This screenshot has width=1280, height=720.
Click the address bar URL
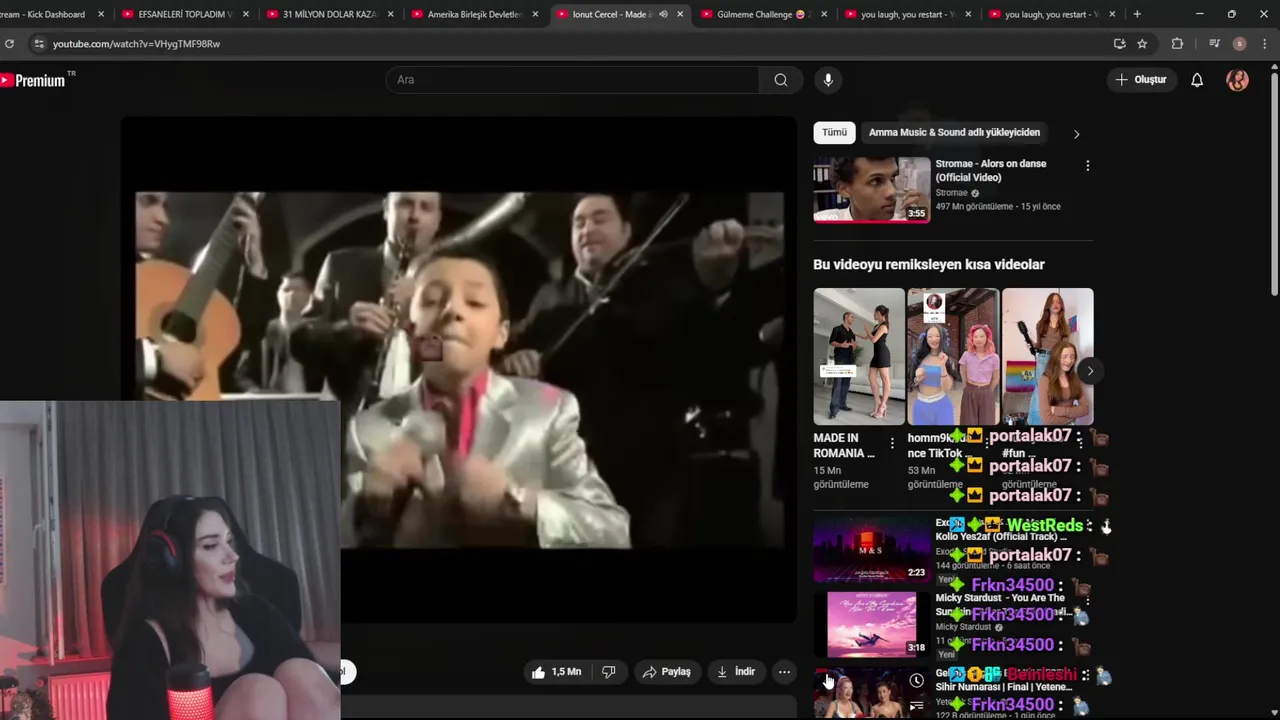point(136,44)
